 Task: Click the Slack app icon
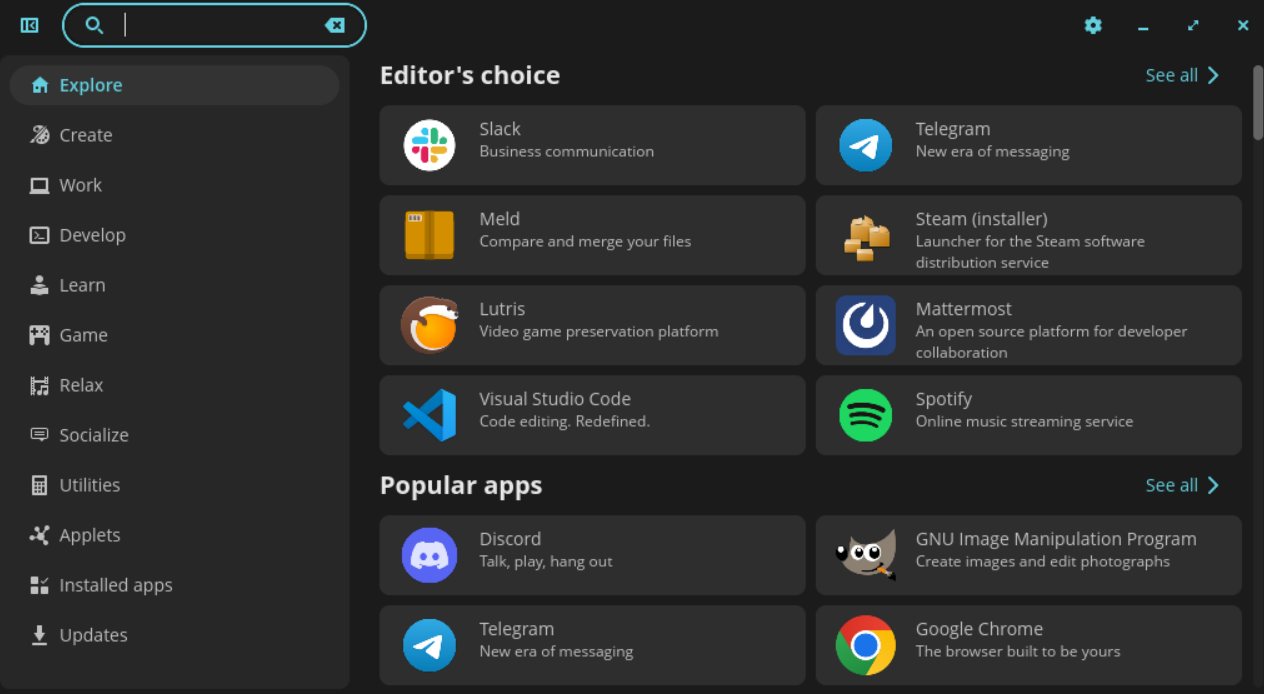coord(429,145)
